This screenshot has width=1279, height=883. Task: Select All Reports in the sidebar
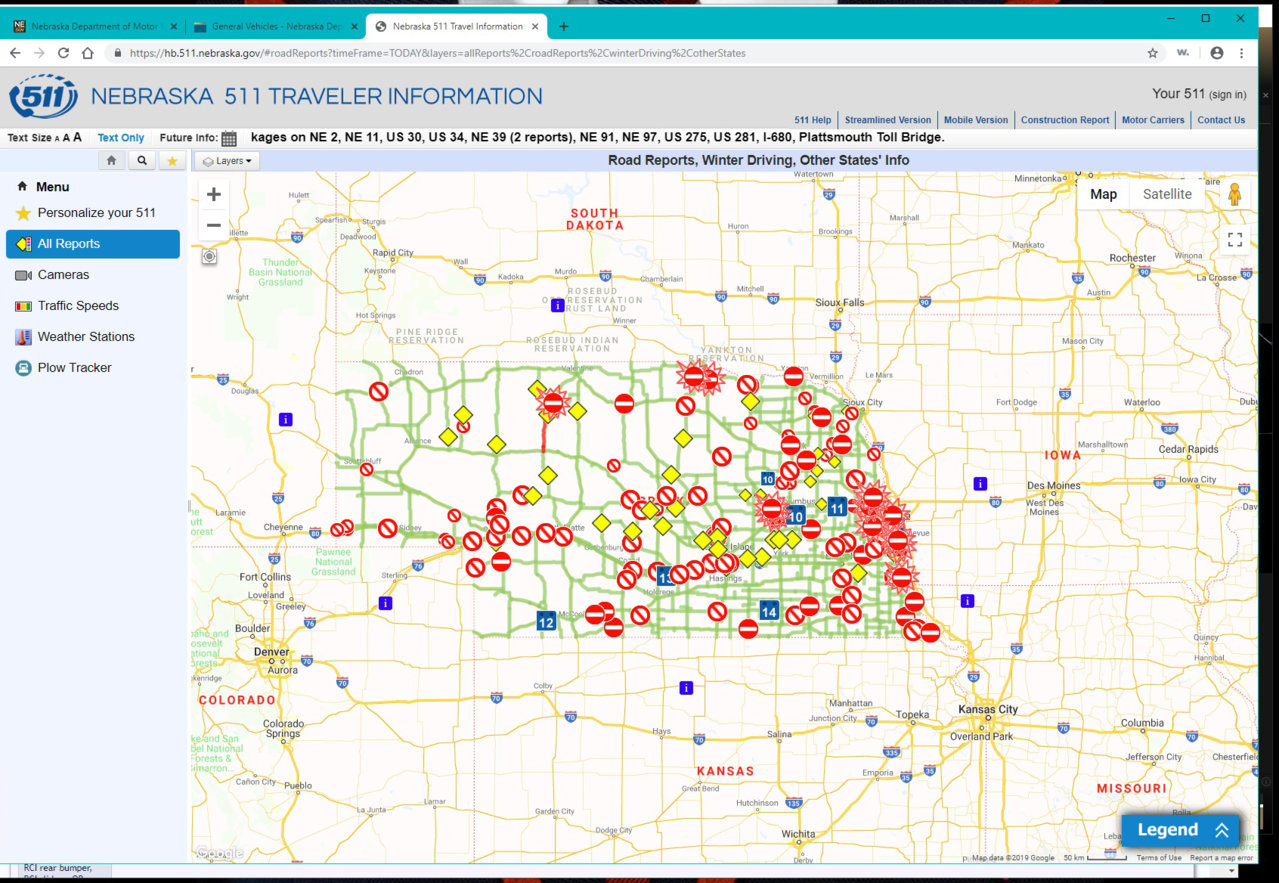click(x=93, y=244)
